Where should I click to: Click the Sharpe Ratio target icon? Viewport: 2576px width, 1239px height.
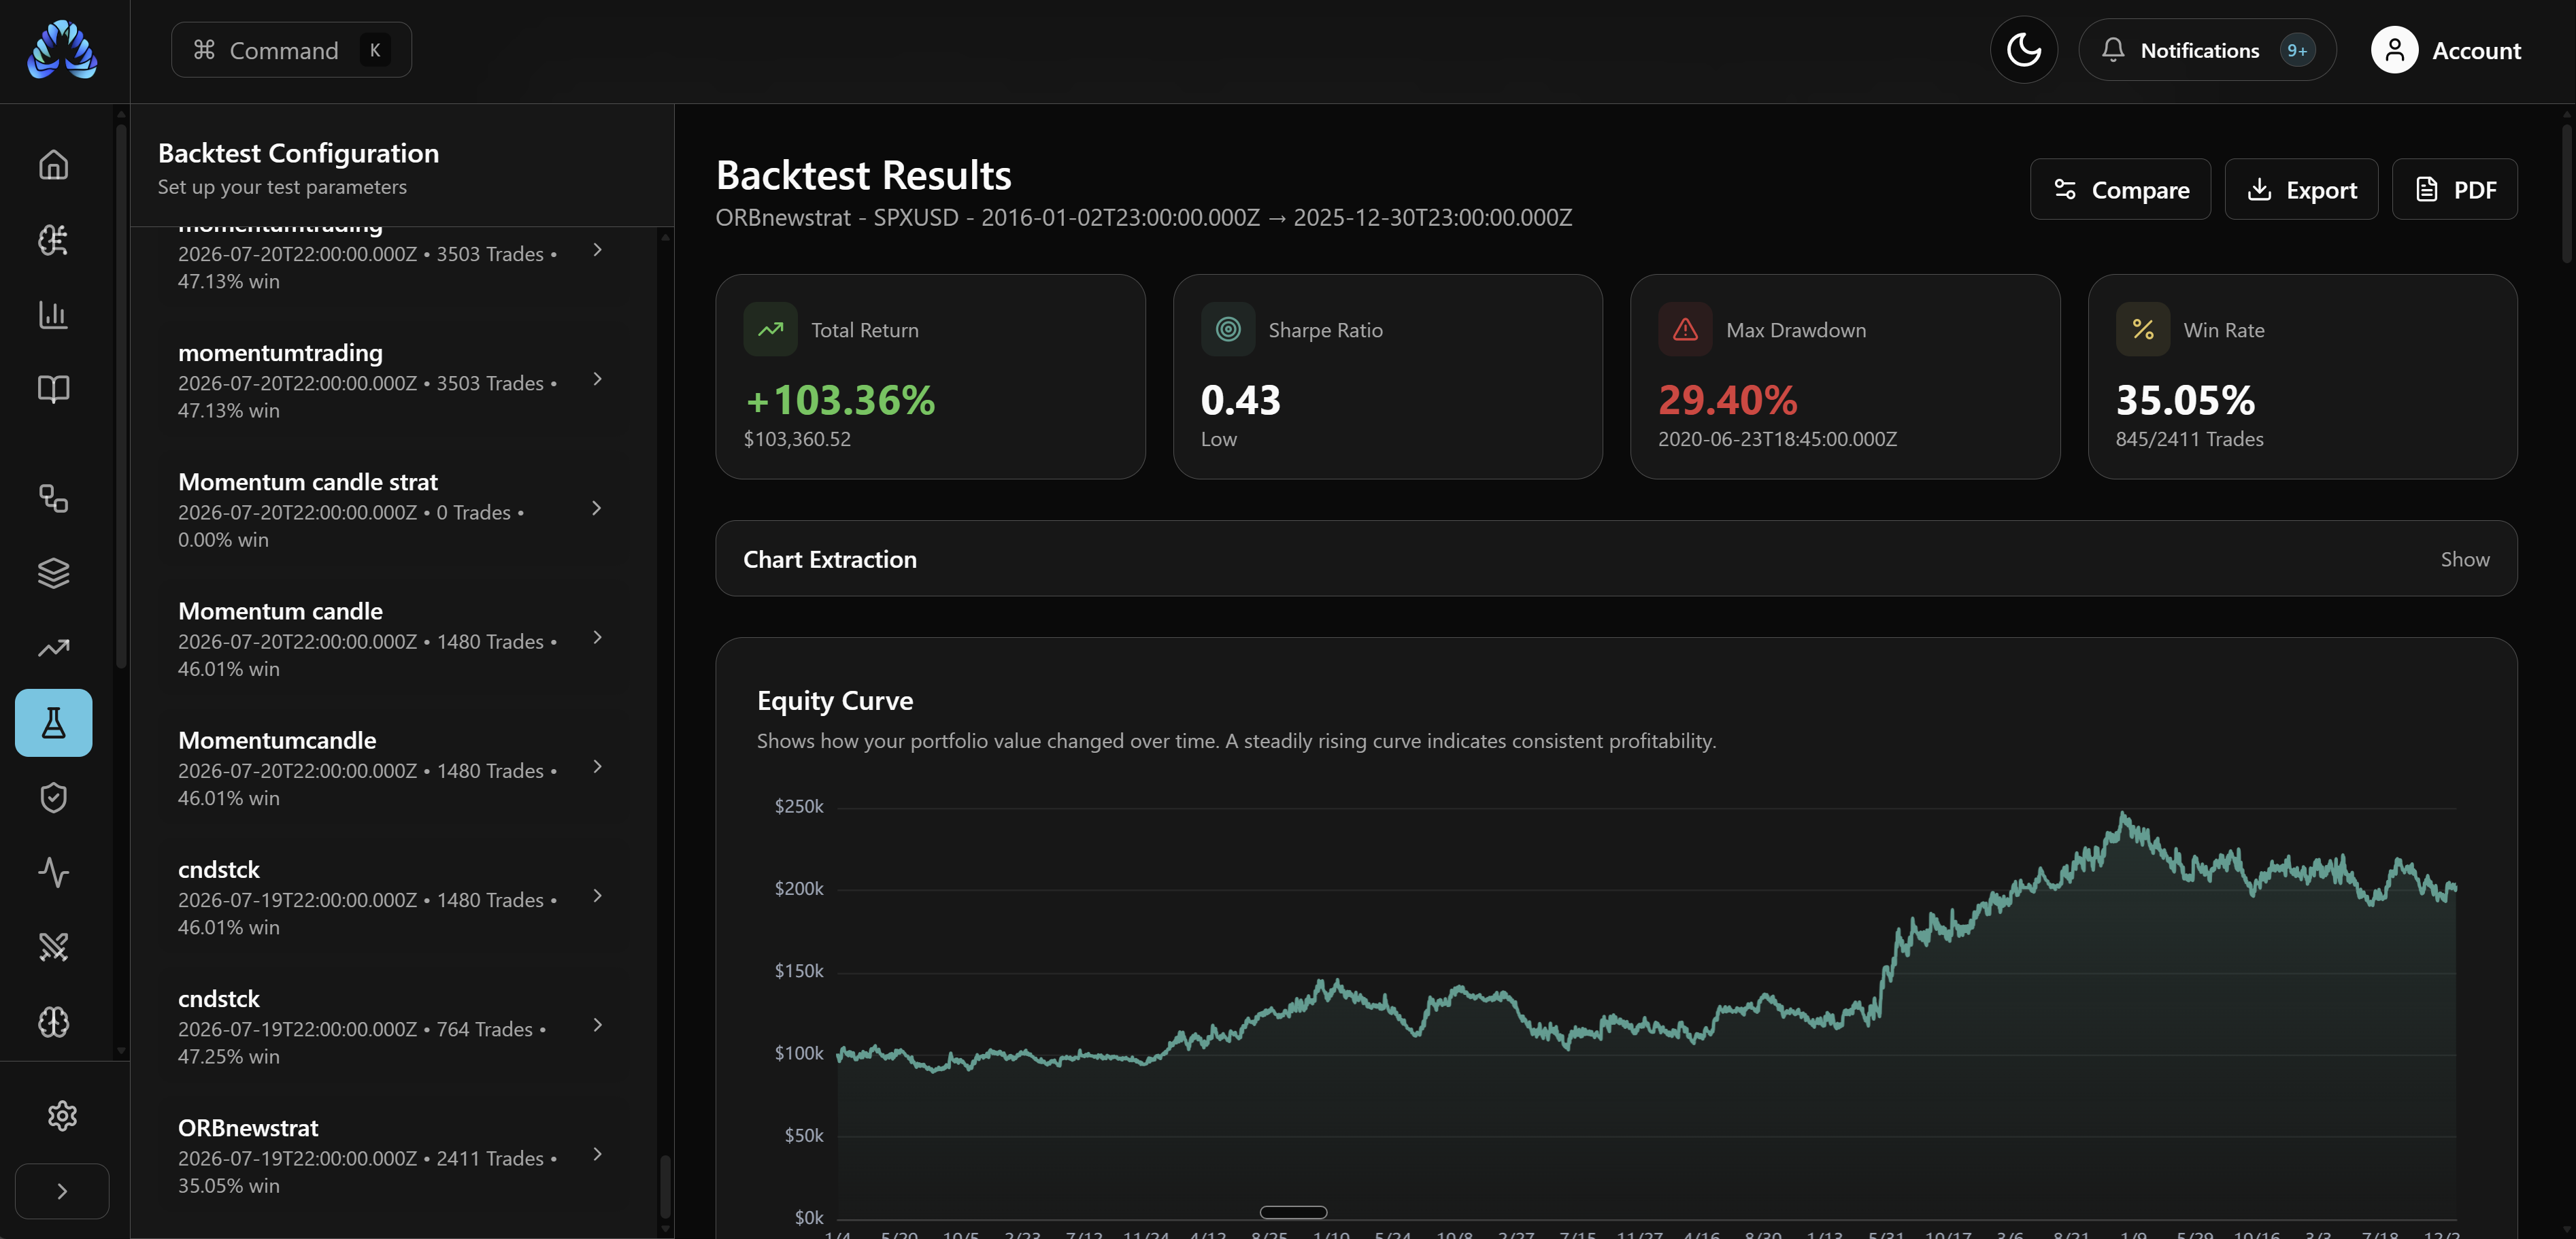(x=1227, y=329)
